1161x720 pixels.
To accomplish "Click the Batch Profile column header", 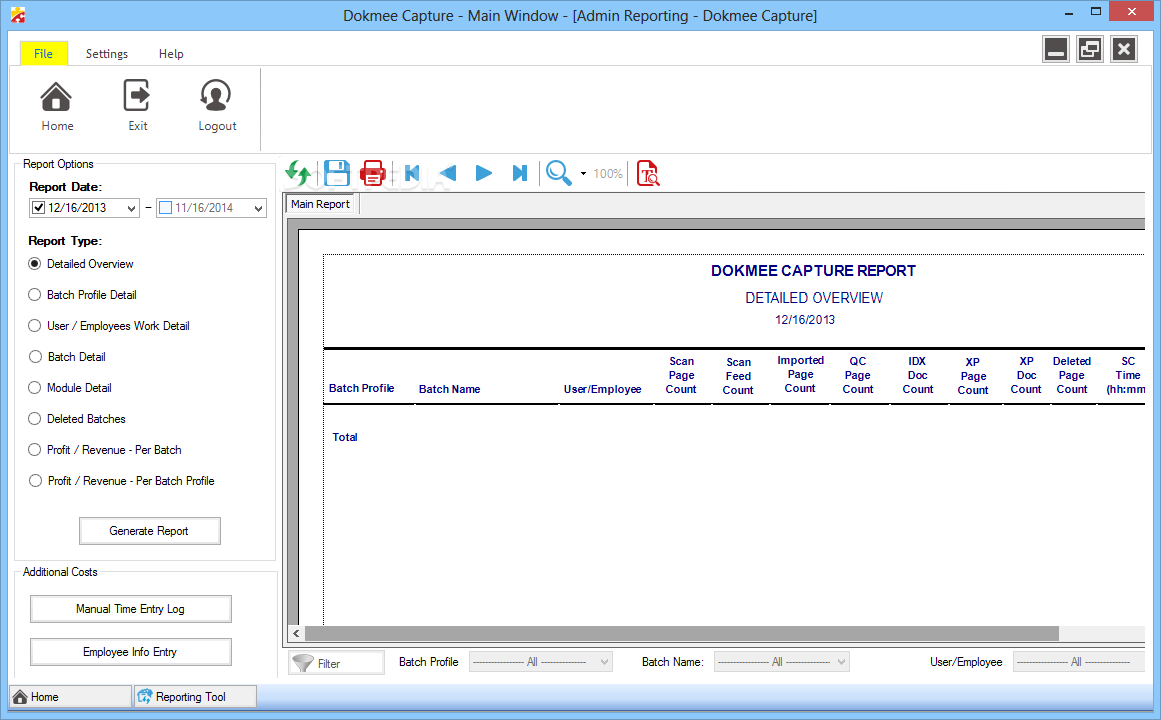I will [x=361, y=388].
